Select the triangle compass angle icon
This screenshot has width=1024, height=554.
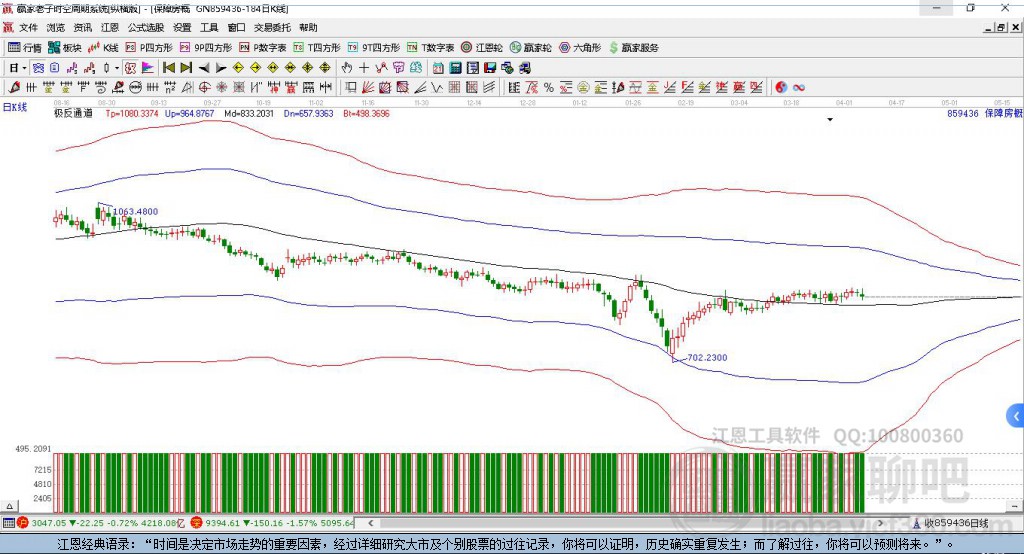187,88
